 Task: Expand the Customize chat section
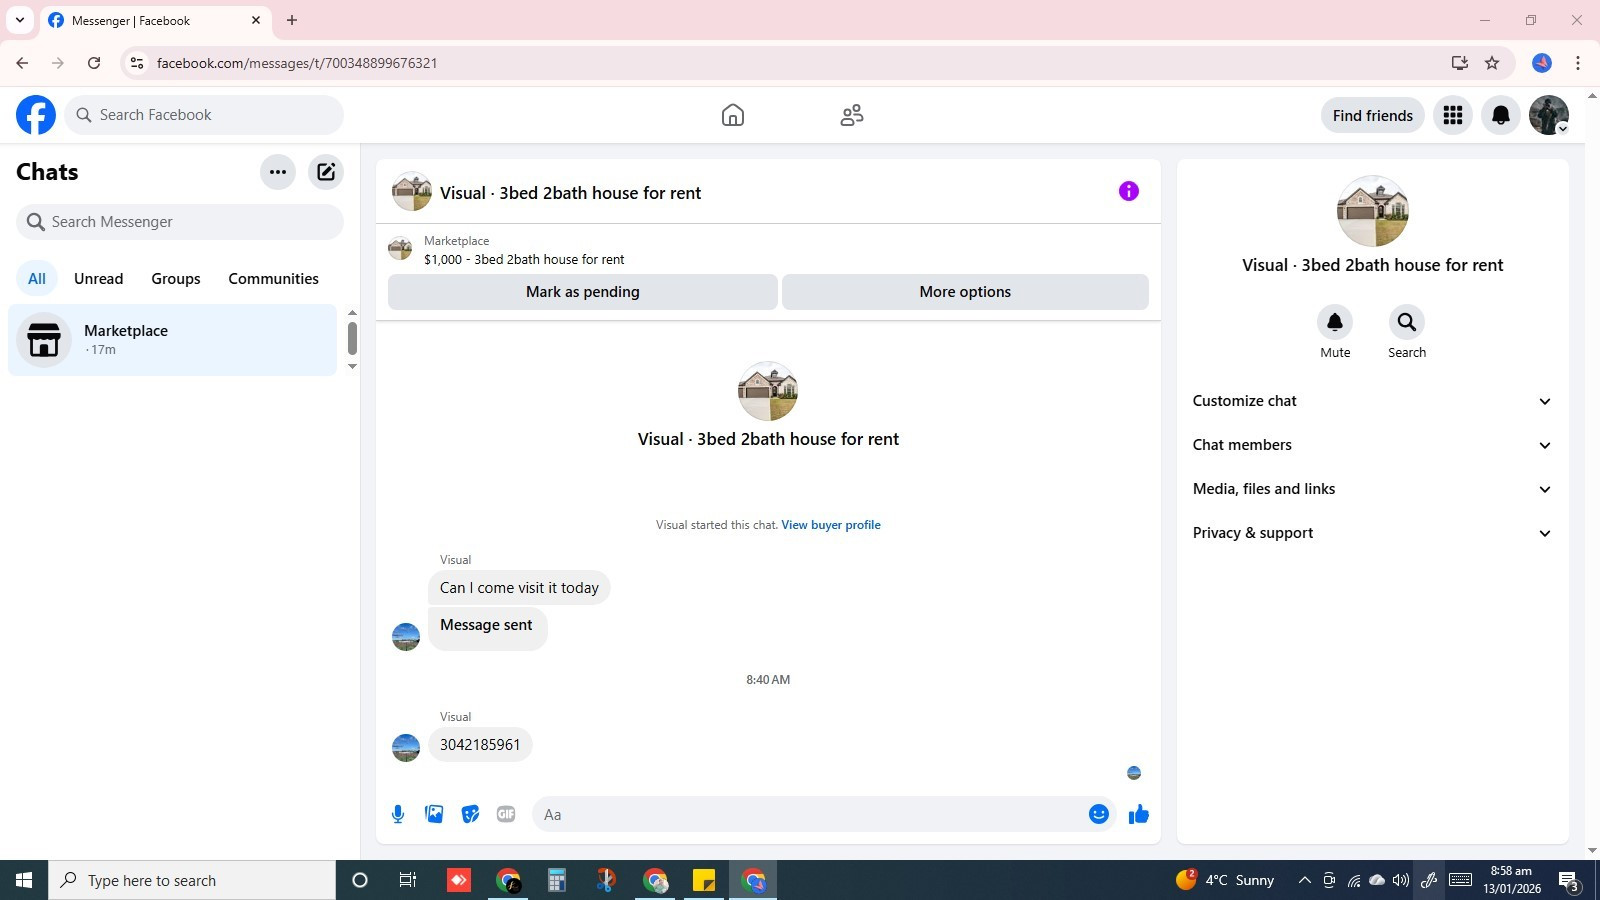click(x=1373, y=401)
